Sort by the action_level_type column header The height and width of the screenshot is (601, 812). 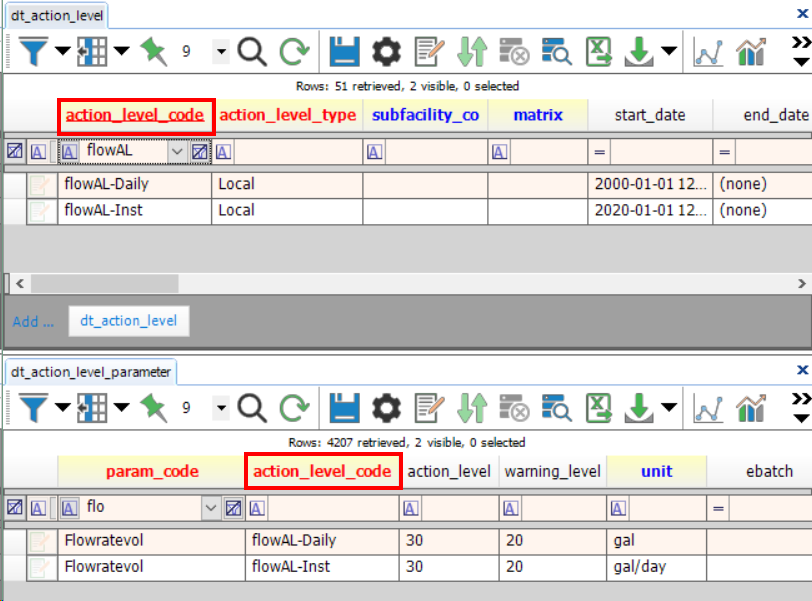tap(287, 115)
